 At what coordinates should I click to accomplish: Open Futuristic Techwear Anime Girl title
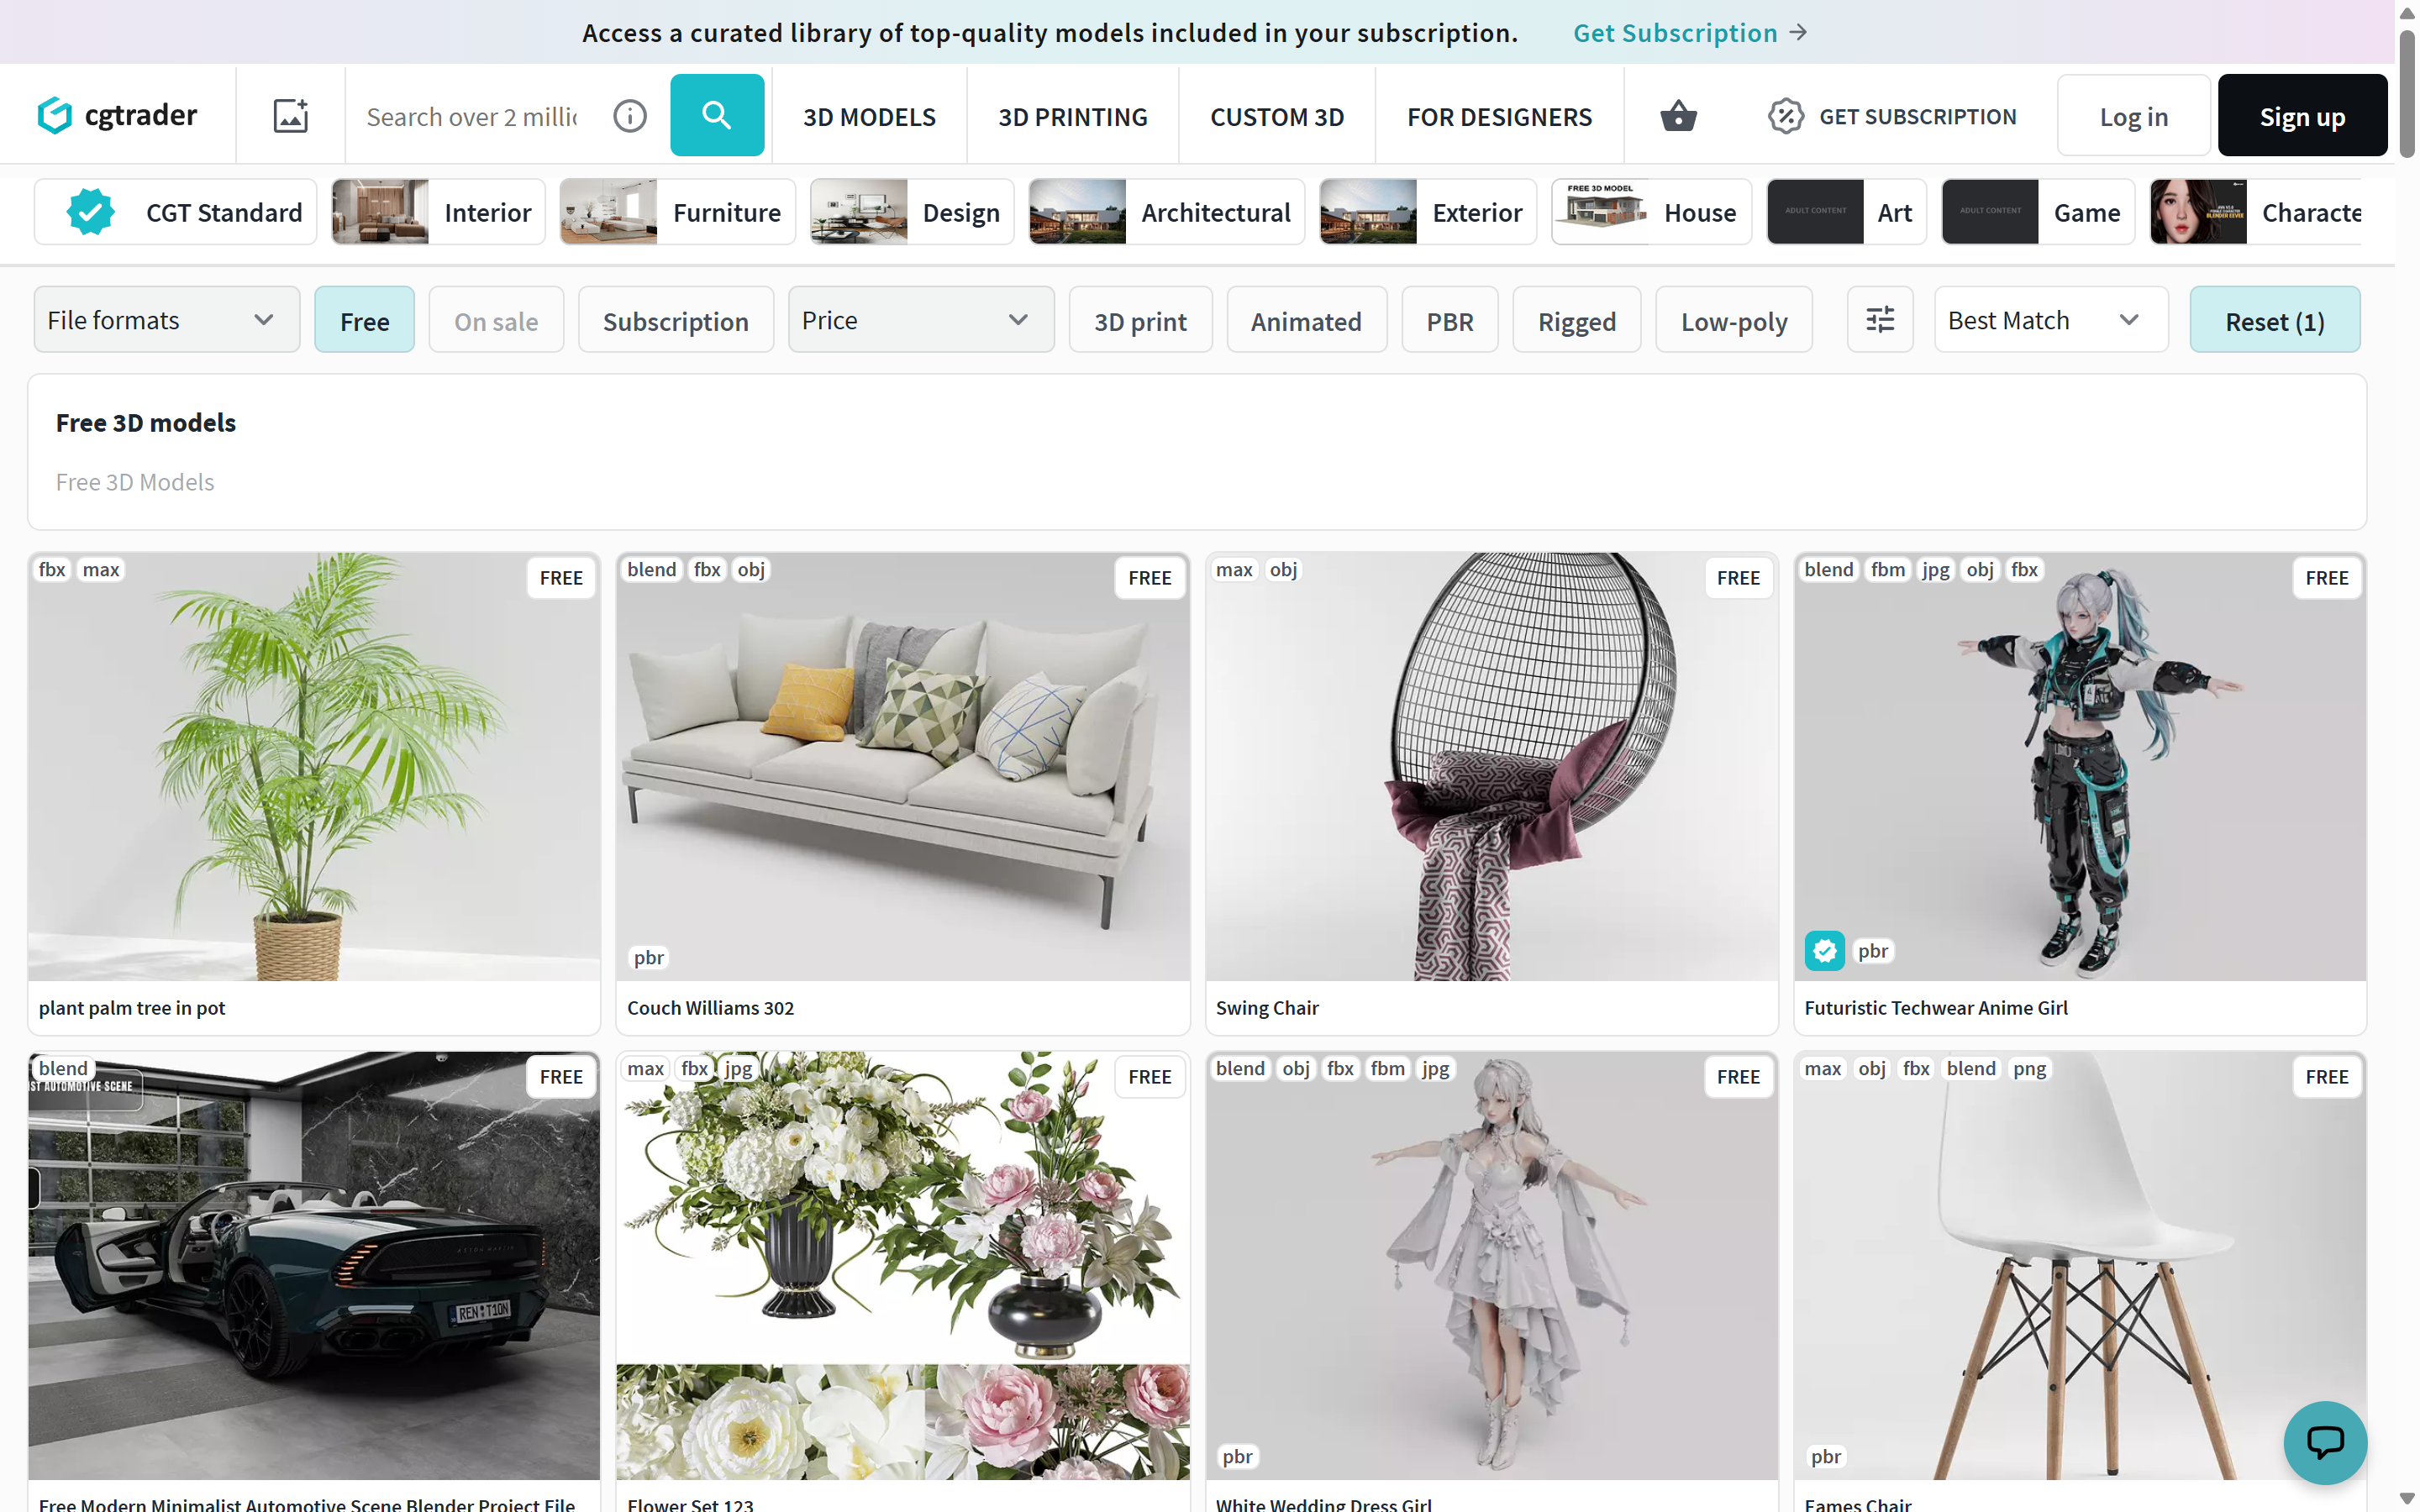[1936, 1008]
